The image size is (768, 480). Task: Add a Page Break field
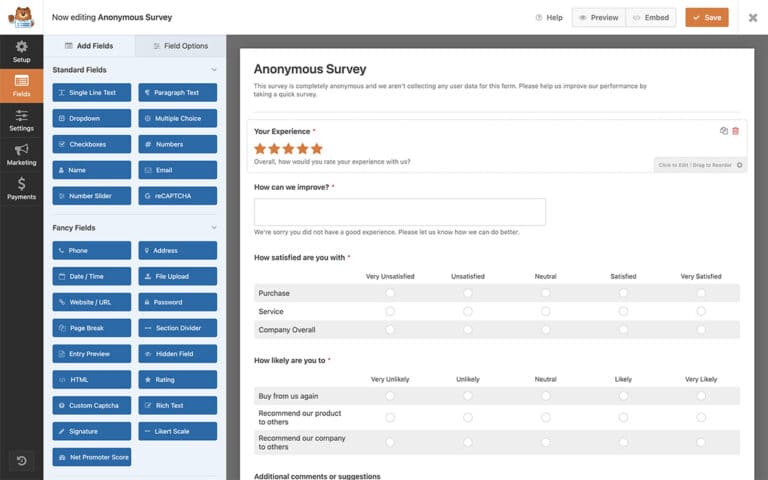coord(92,328)
